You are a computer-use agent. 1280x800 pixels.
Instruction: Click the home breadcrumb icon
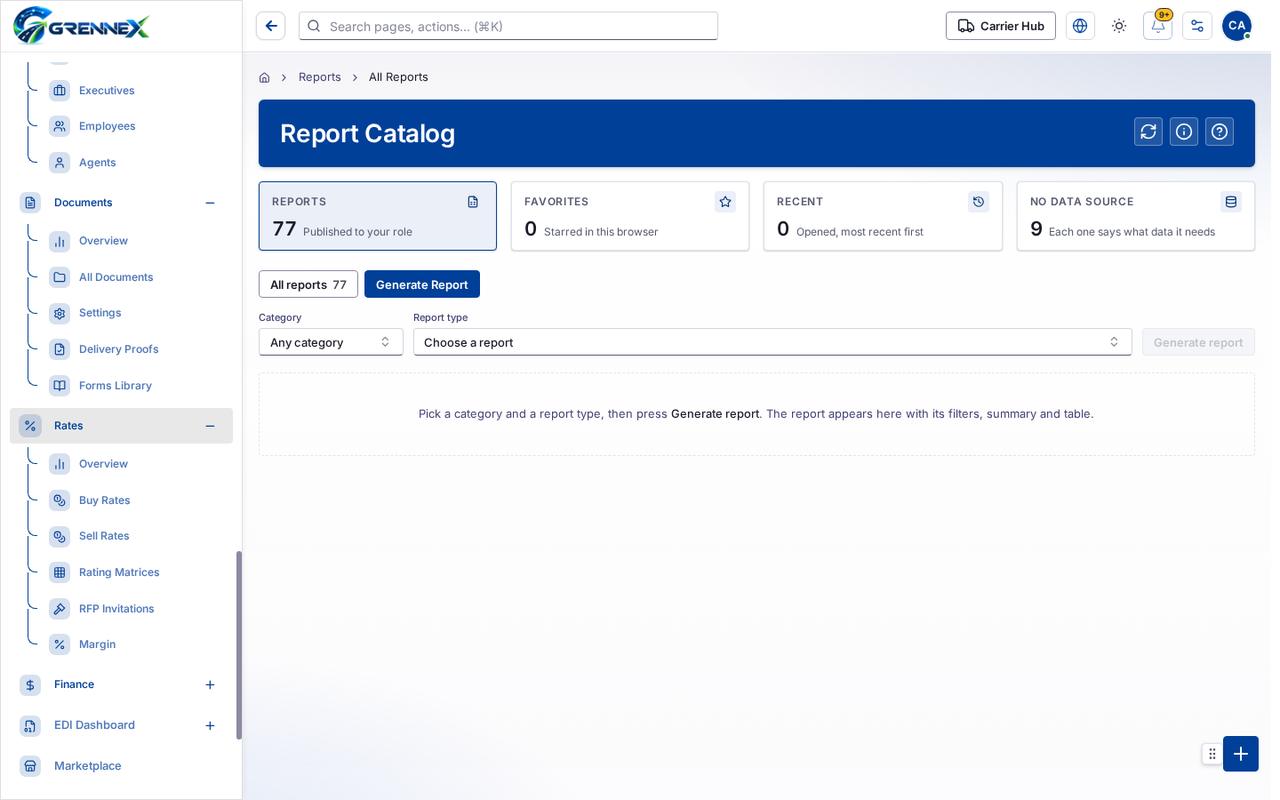264,77
